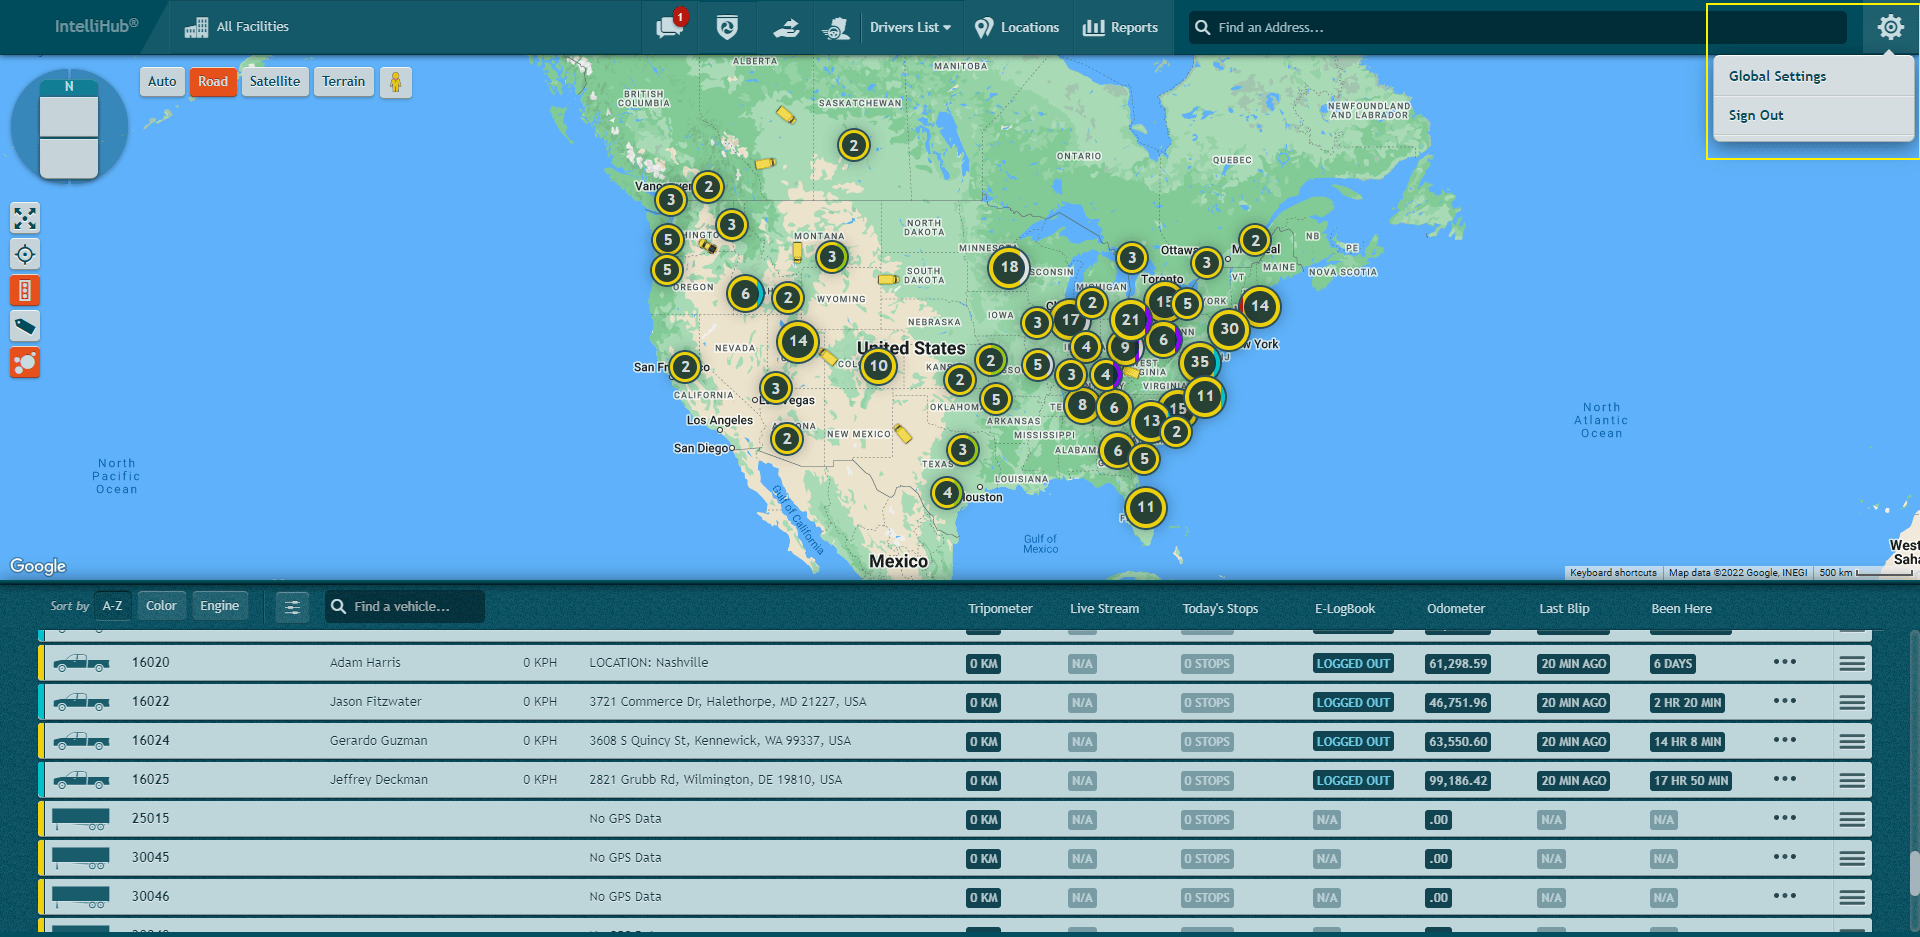Switch the map to Satellite view
The image size is (1920, 937).
tap(274, 82)
